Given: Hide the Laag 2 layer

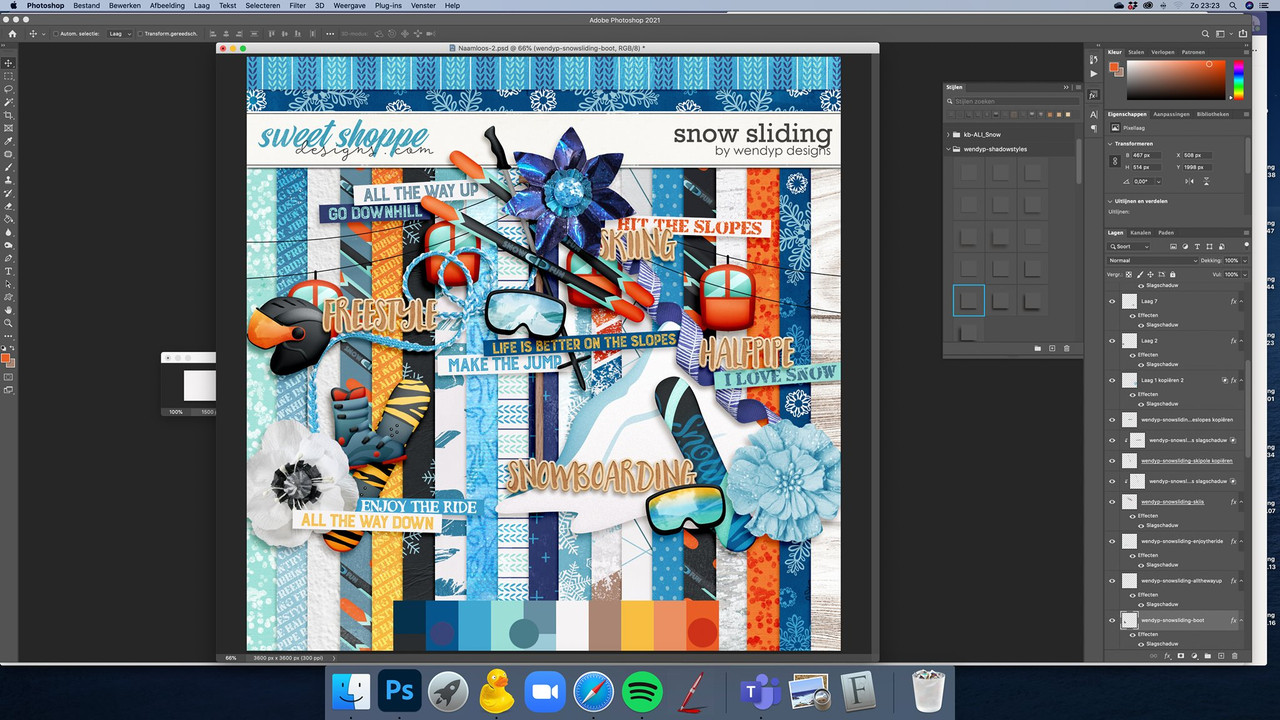Looking at the screenshot, I should (1112, 341).
